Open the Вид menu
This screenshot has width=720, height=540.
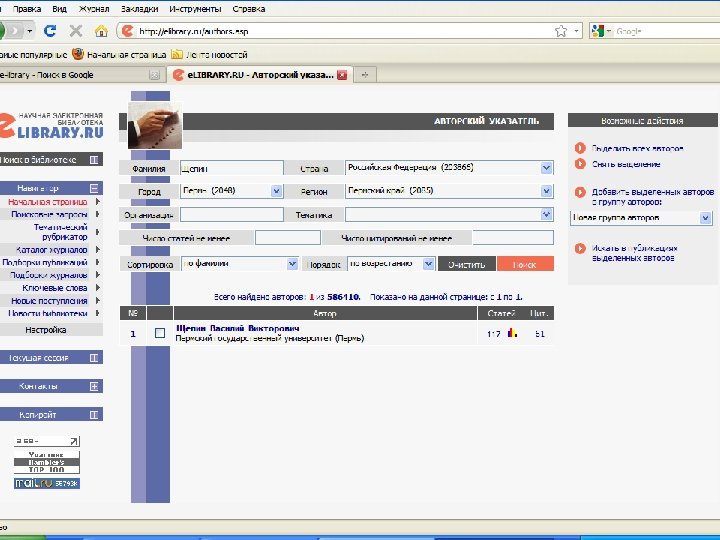pyautogui.click(x=59, y=9)
